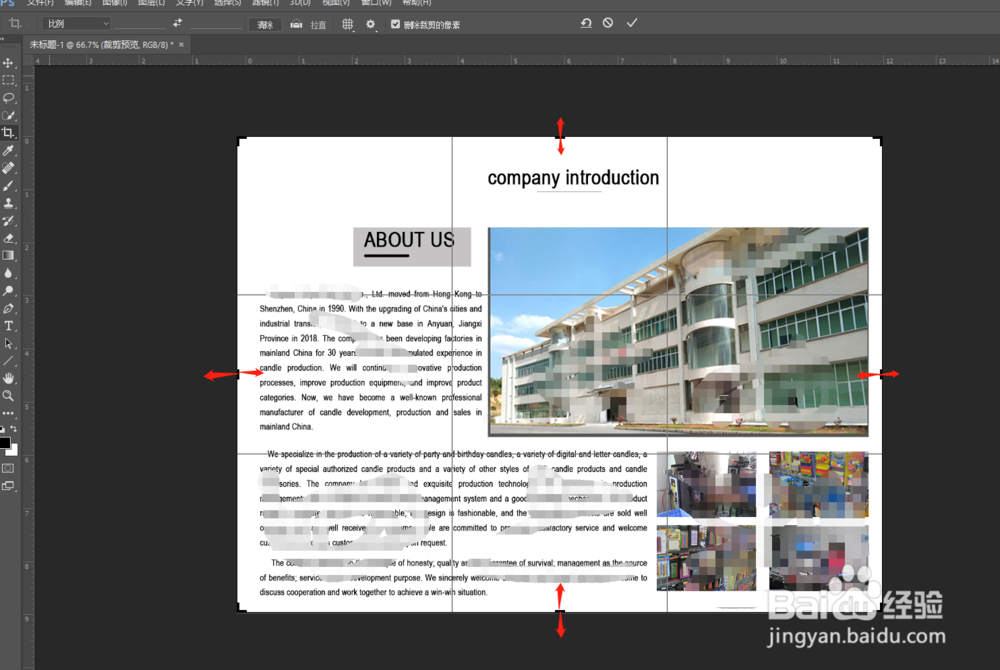Toggle the 删除裁剪的像素 checkbox
Image resolution: width=1000 pixels, height=670 pixels.
point(395,24)
